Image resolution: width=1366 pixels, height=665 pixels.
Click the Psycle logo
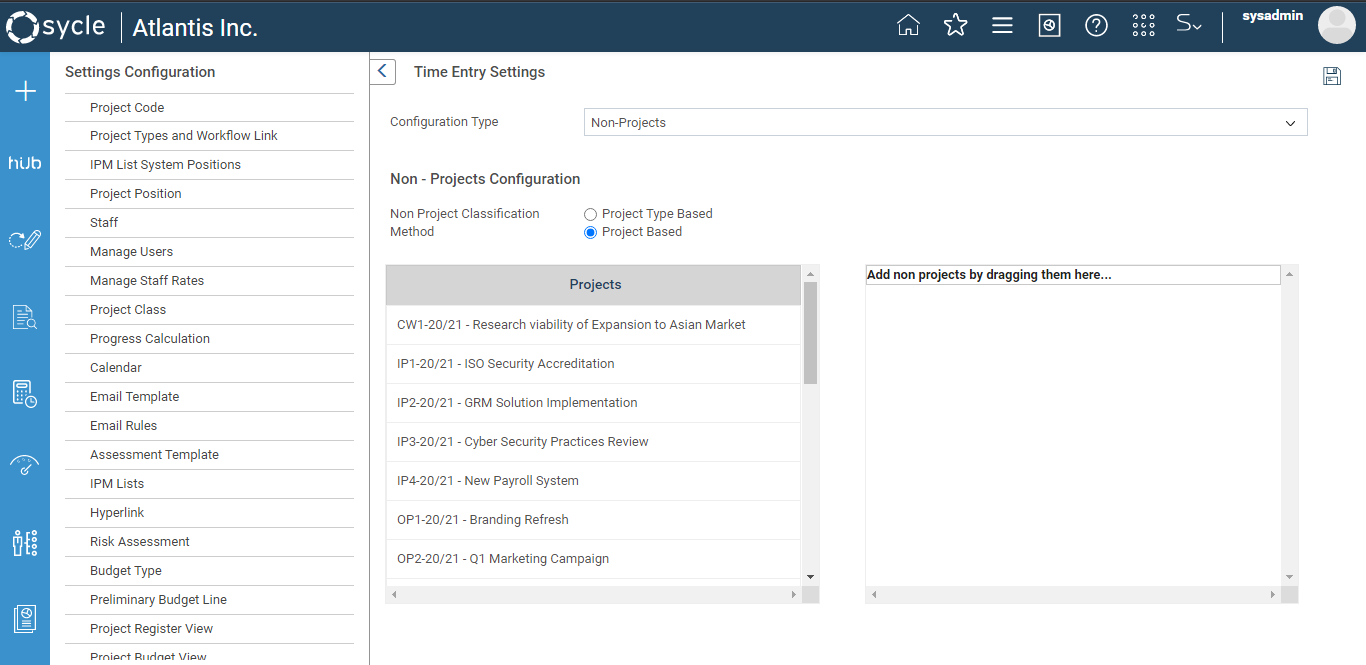(56, 26)
